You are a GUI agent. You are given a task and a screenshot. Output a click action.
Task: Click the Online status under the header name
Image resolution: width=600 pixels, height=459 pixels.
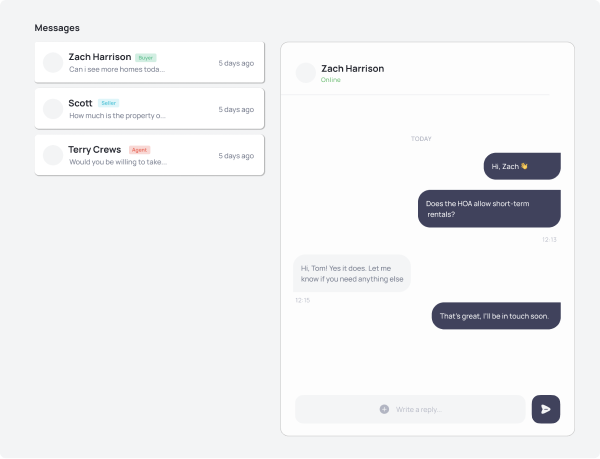click(x=331, y=80)
